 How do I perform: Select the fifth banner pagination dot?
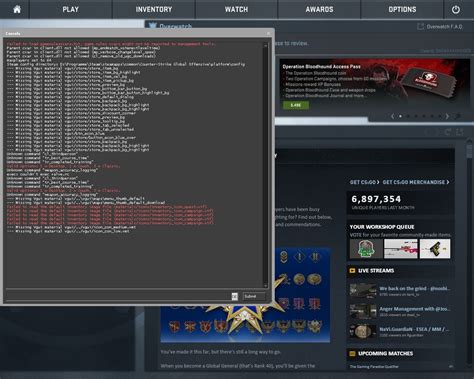click(x=432, y=116)
